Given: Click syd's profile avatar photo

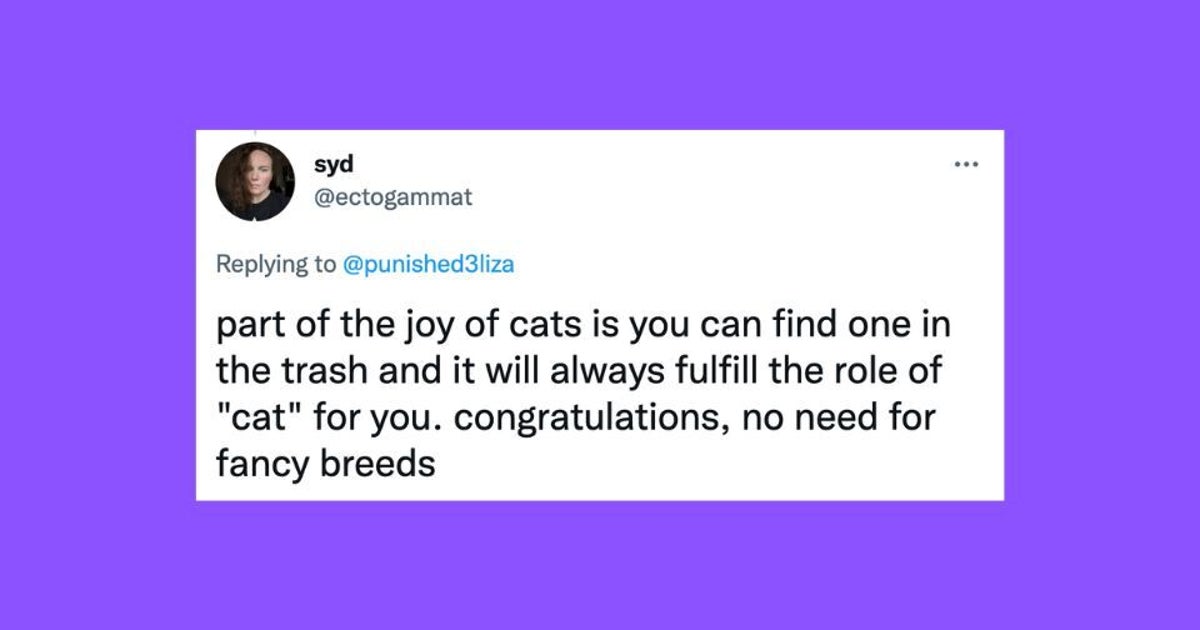Looking at the screenshot, I should [256, 182].
